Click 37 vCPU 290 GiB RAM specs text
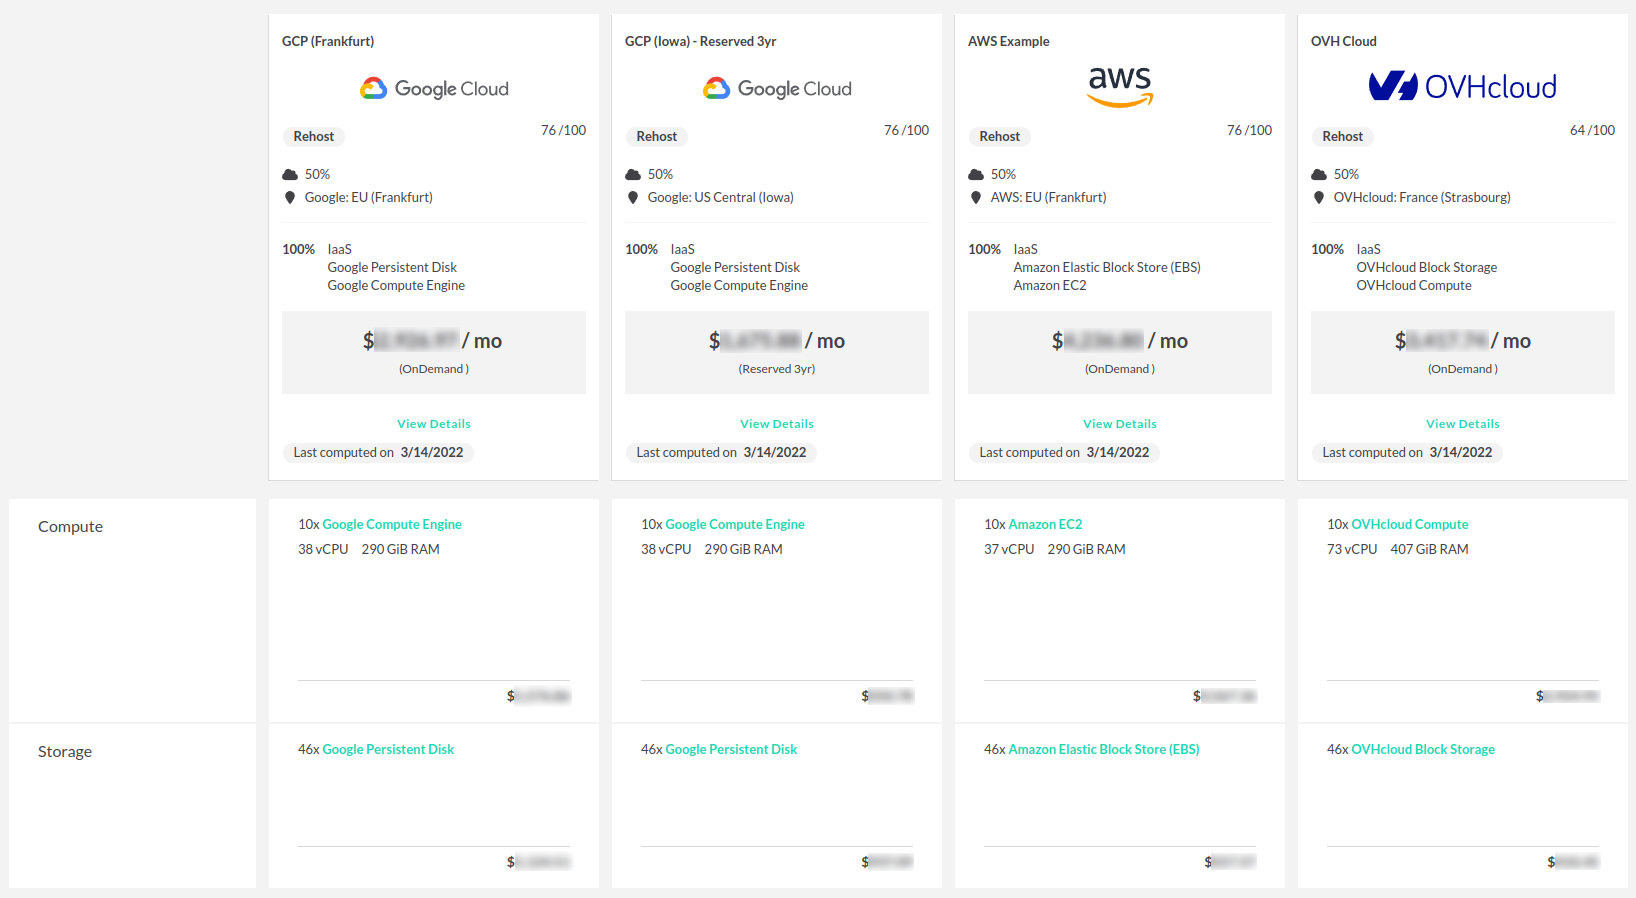This screenshot has width=1636, height=898. coord(1055,549)
